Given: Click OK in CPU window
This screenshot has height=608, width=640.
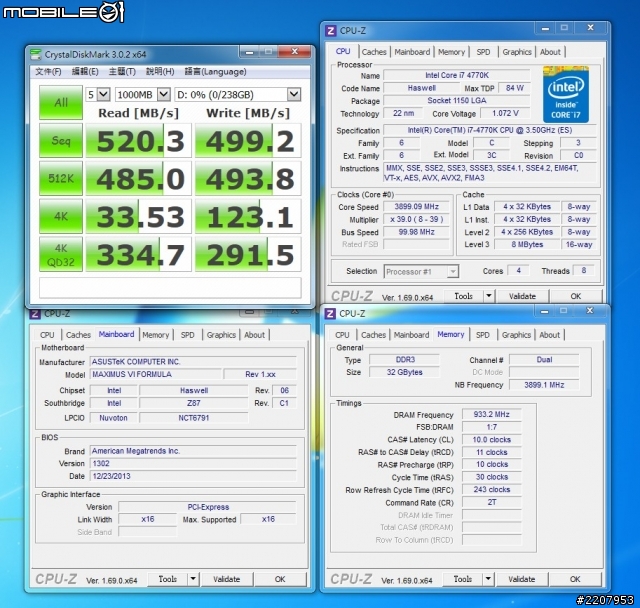Looking at the screenshot, I should coord(576,296).
